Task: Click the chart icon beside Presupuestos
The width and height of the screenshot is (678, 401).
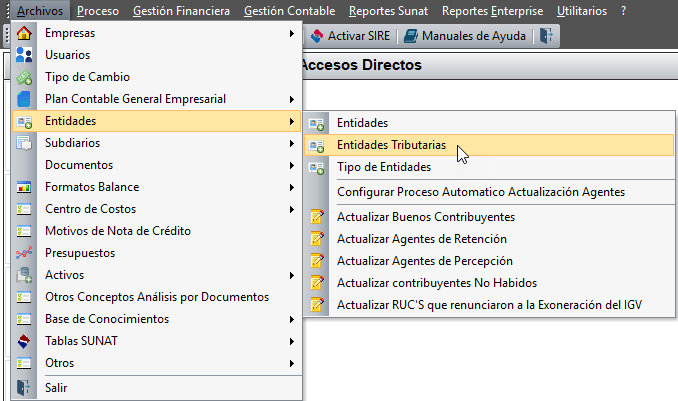Action: point(24,253)
